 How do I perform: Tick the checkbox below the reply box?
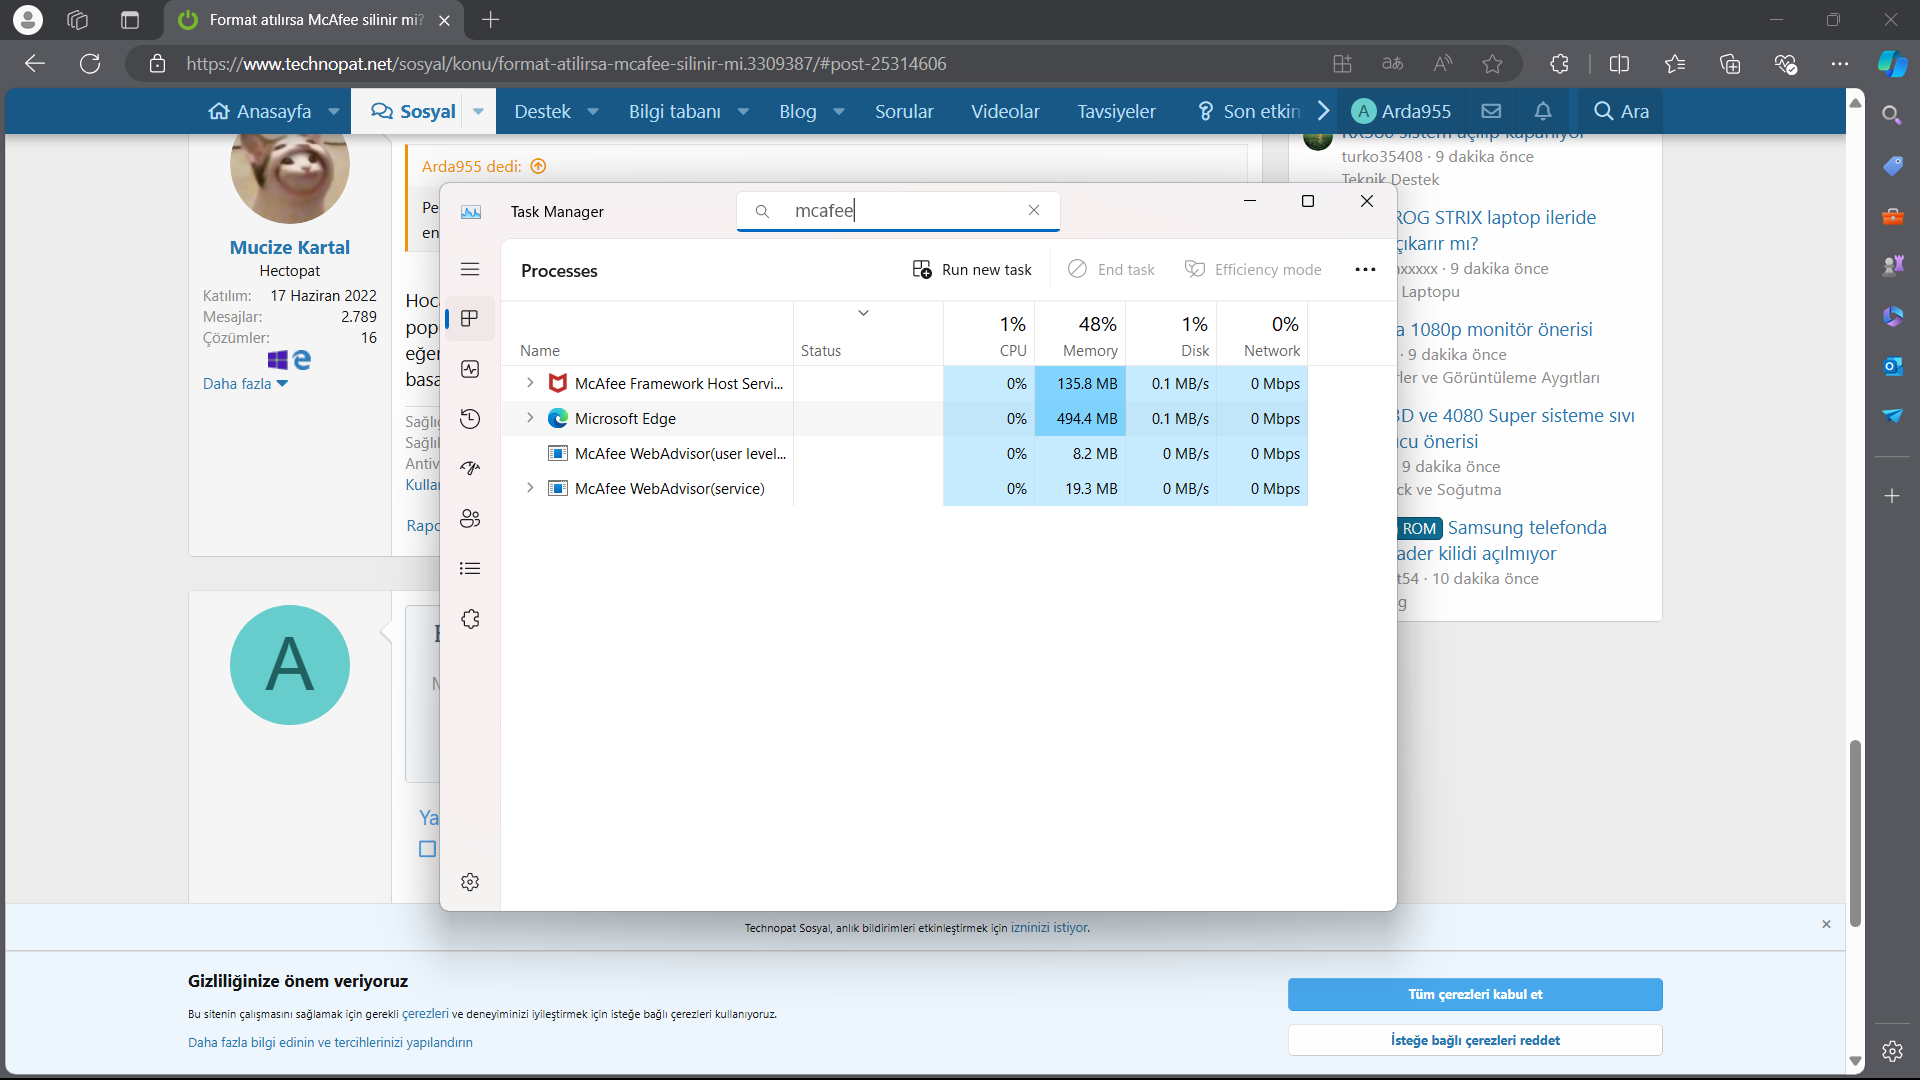(x=427, y=849)
